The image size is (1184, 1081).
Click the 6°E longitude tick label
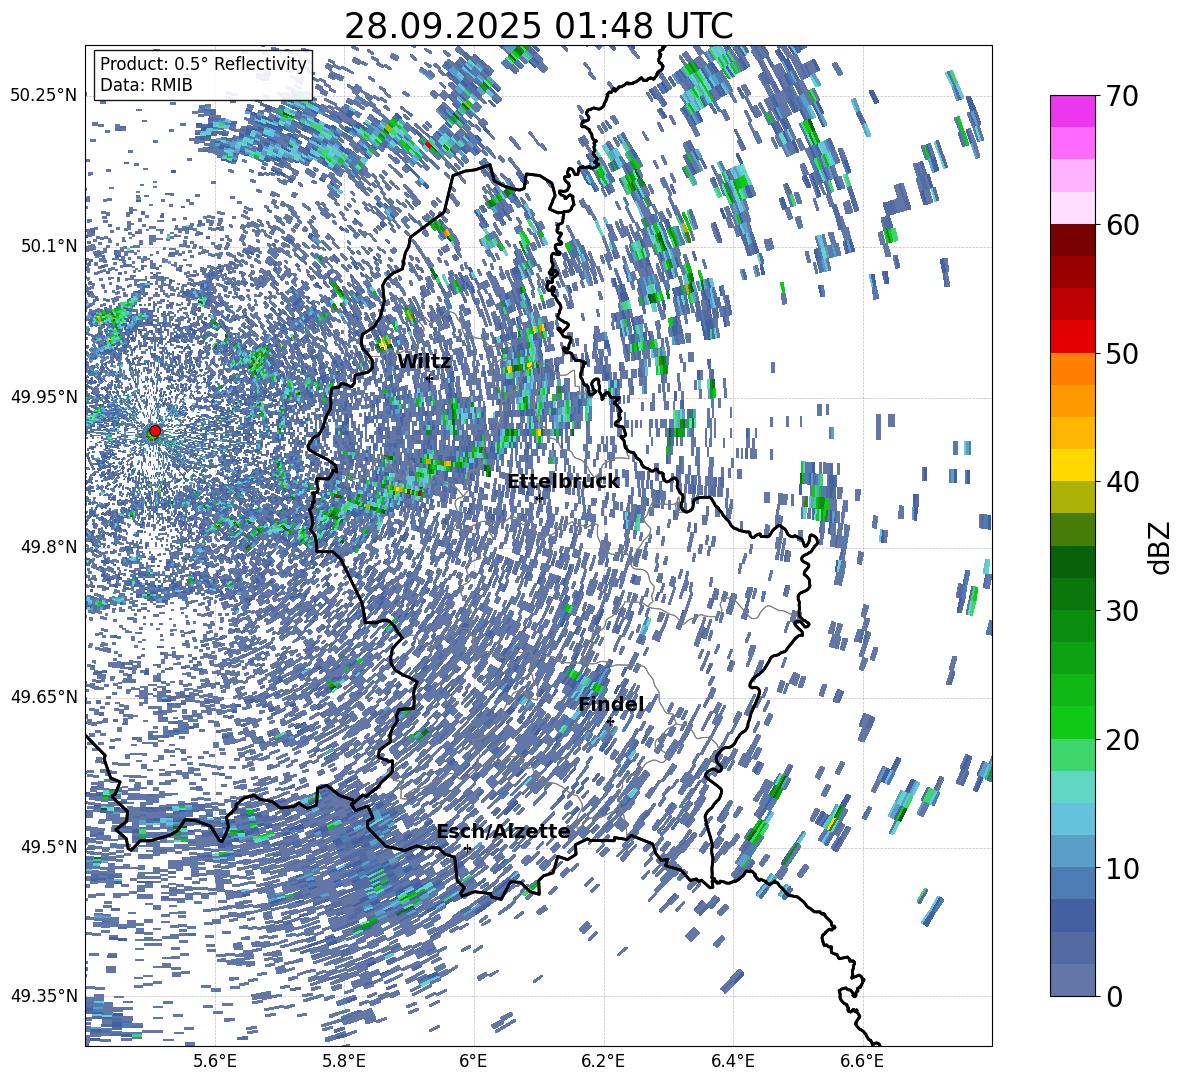473,1061
